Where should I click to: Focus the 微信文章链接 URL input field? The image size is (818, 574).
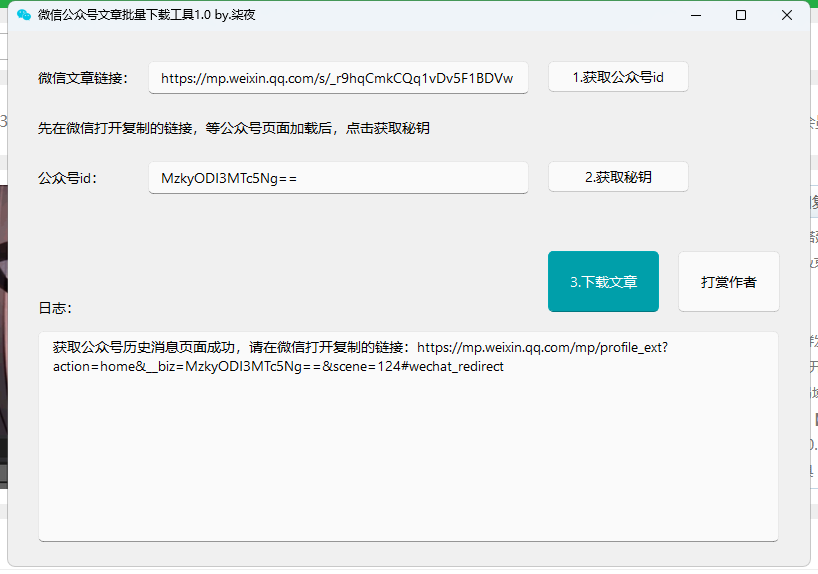tap(338, 78)
